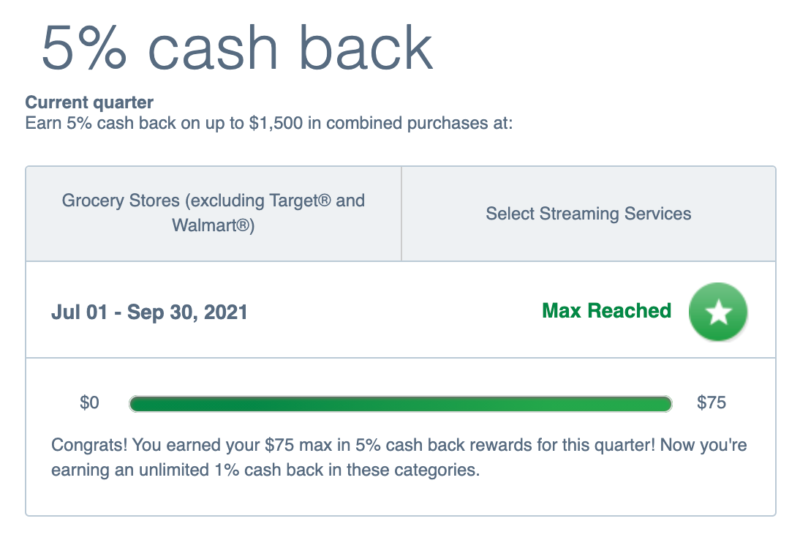The width and height of the screenshot is (800, 543).
Task: Click the green "Max Reached" status text
Action: click(x=606, y=311)
